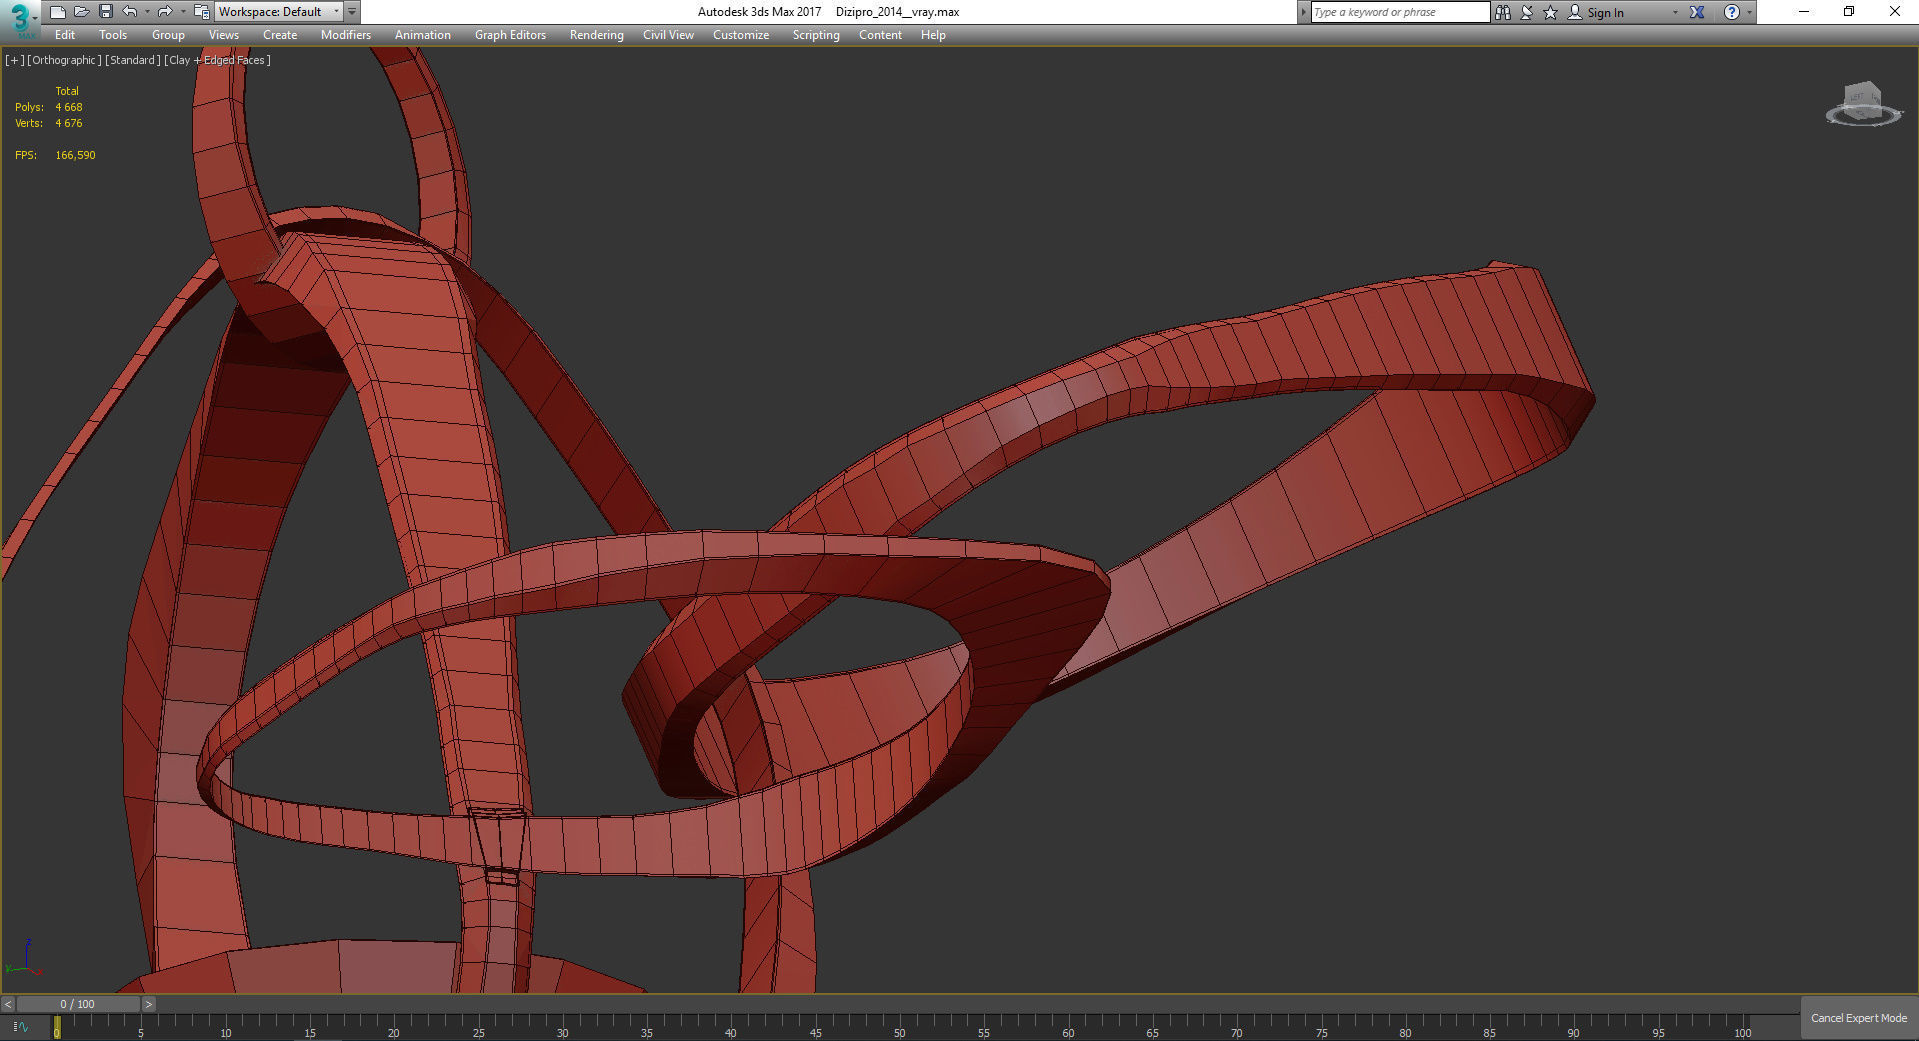Open the Clay + Edged Faces shading menu

coord(218,60)
